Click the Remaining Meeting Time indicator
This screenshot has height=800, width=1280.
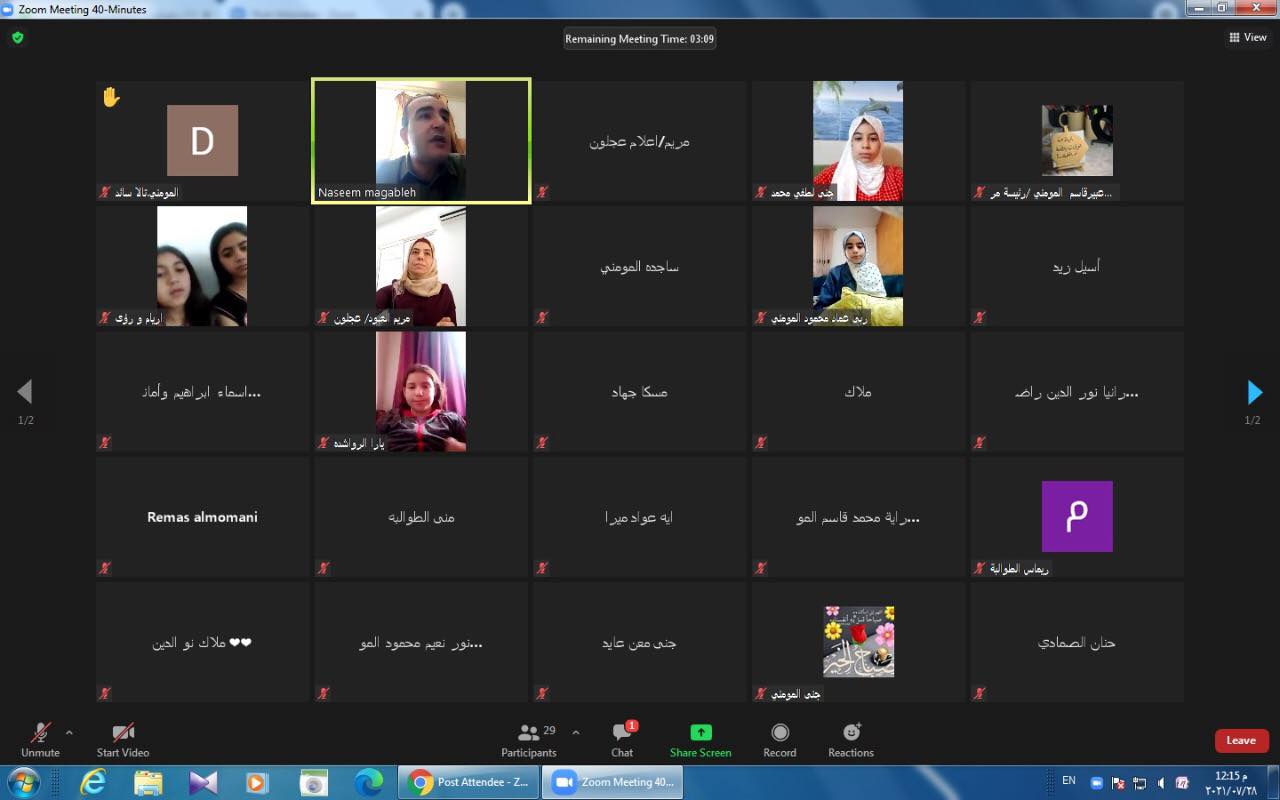coord(639,39)
